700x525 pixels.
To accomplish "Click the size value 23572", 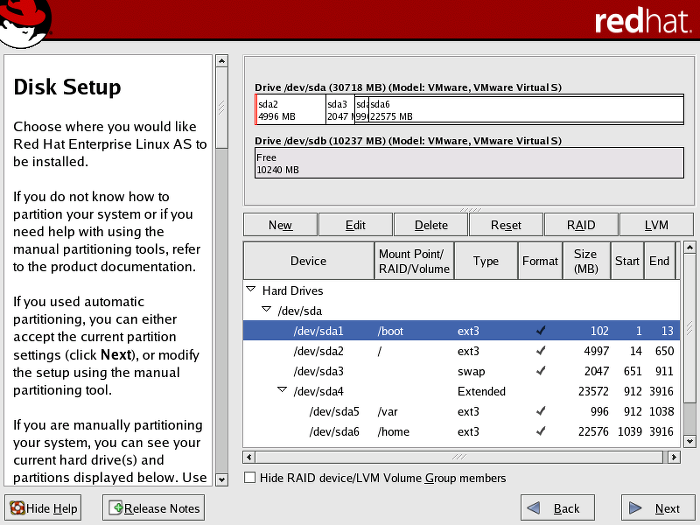I will (x=593, y=392).
